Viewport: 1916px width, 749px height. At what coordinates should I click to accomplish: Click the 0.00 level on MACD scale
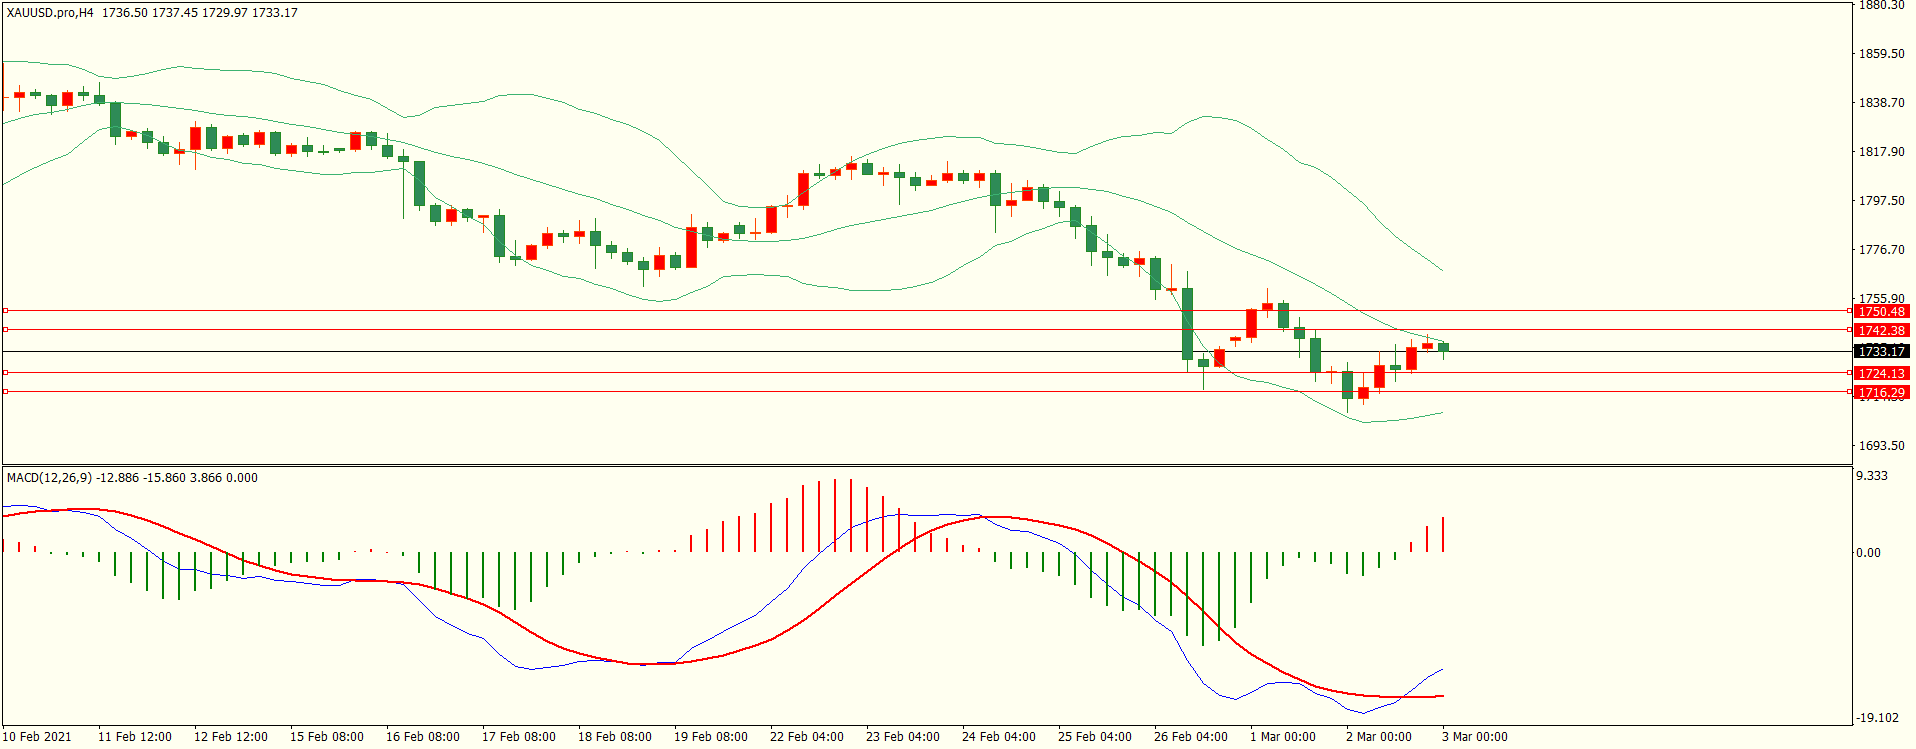point(1867,553)
